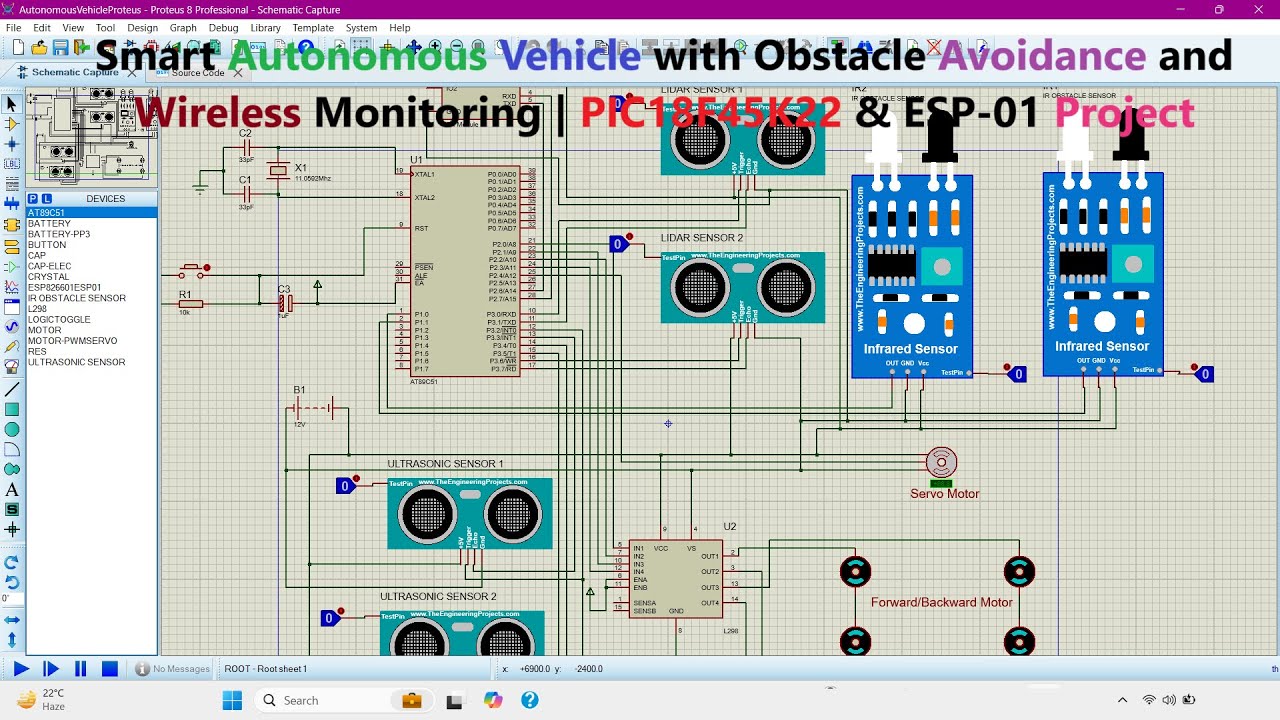The image size is (1280, 720).
Task: Click the New Project toolbar icon
Action: pos(17,47)
